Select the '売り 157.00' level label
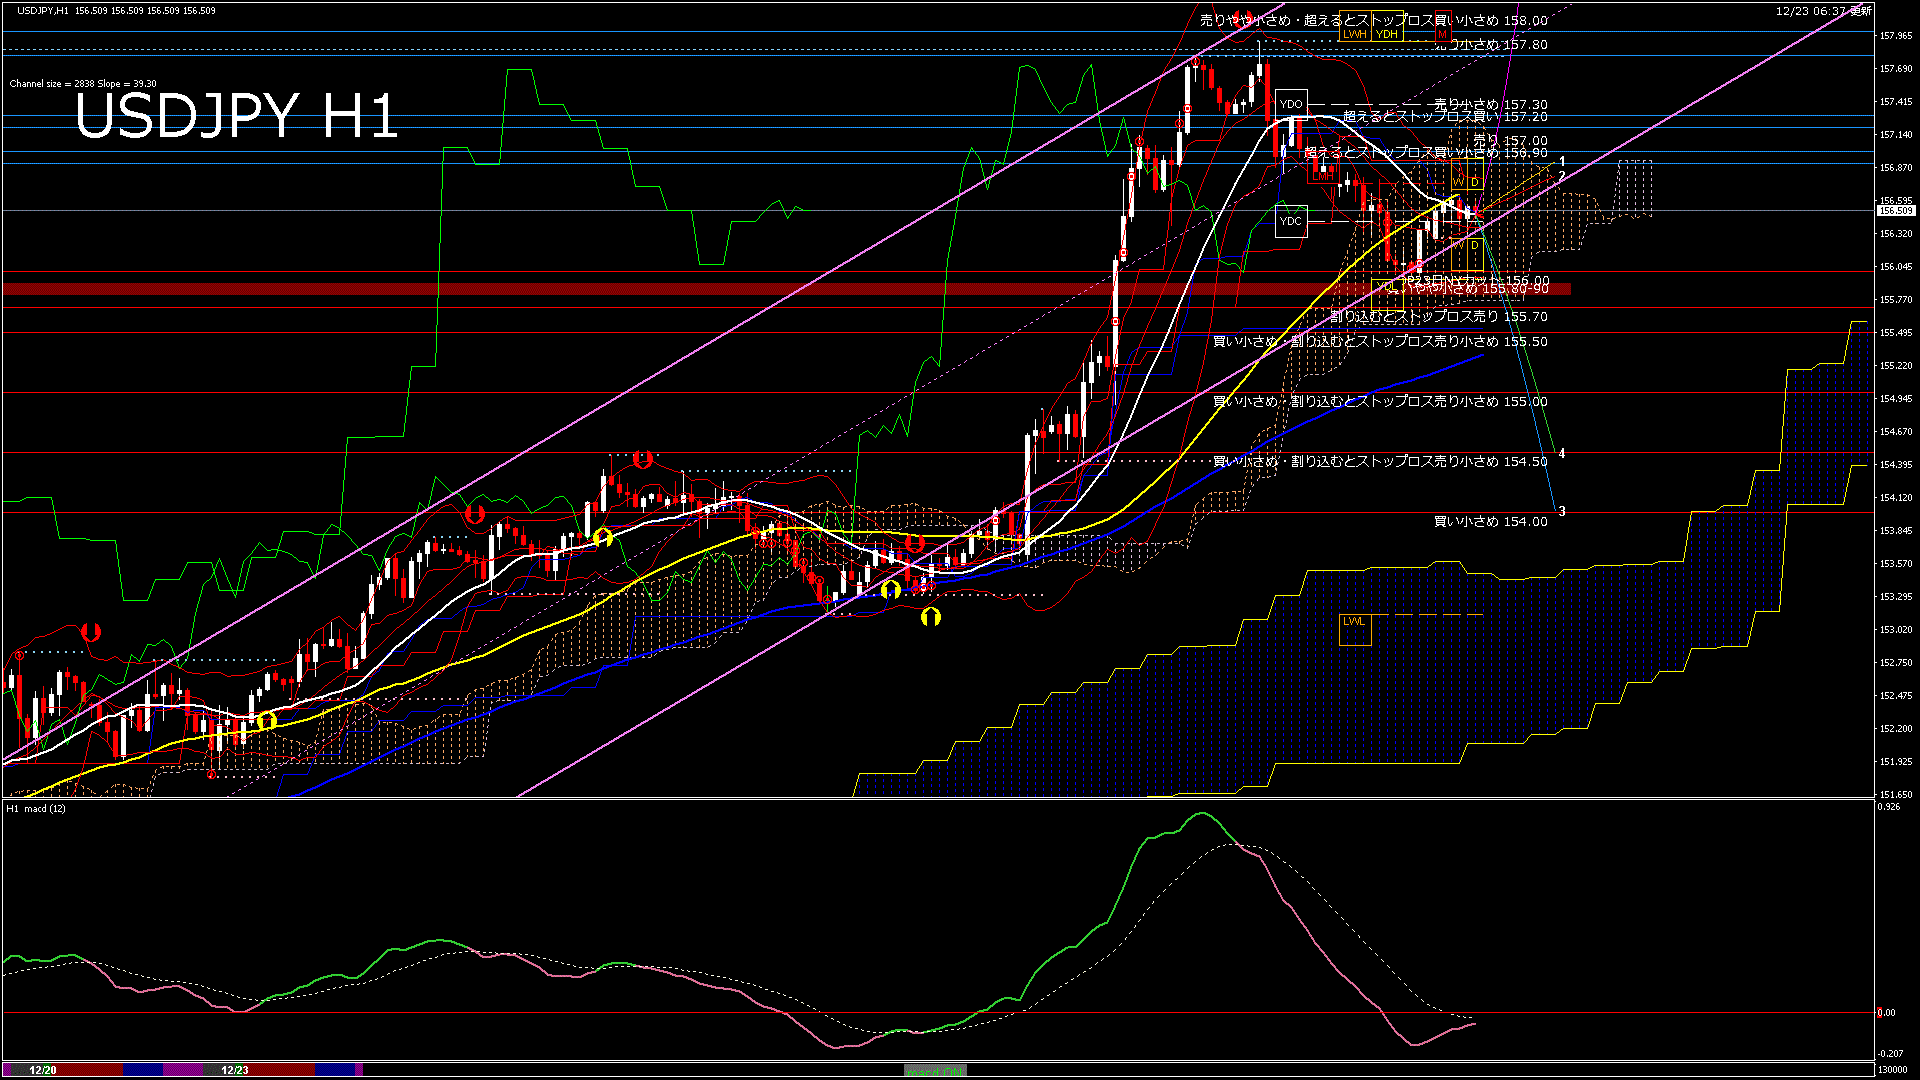1920x1080 pixels. click(x=1510, y=141)
